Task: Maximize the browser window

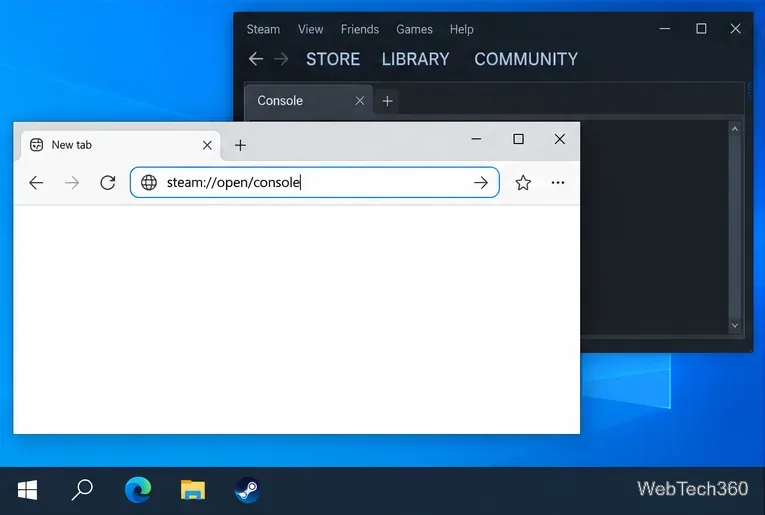Action: coord(518,139)
